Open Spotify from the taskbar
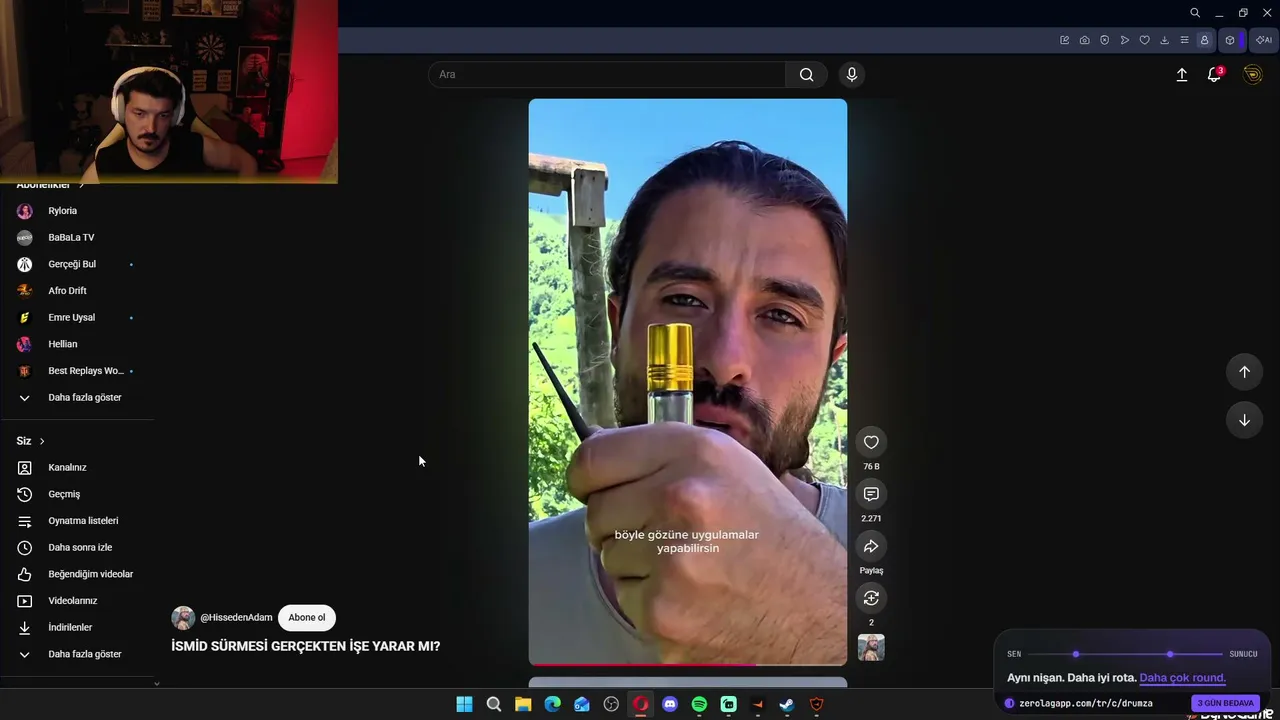This screenshot has width=1280, height=720. (699, 704)
